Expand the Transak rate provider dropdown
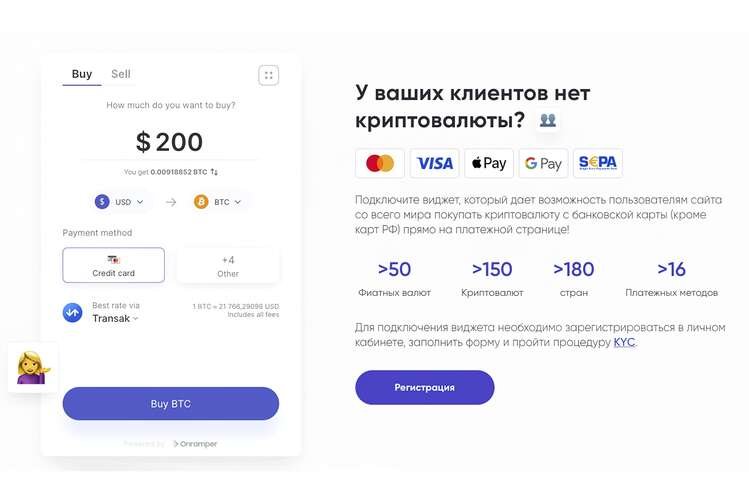 click(116, 319)
